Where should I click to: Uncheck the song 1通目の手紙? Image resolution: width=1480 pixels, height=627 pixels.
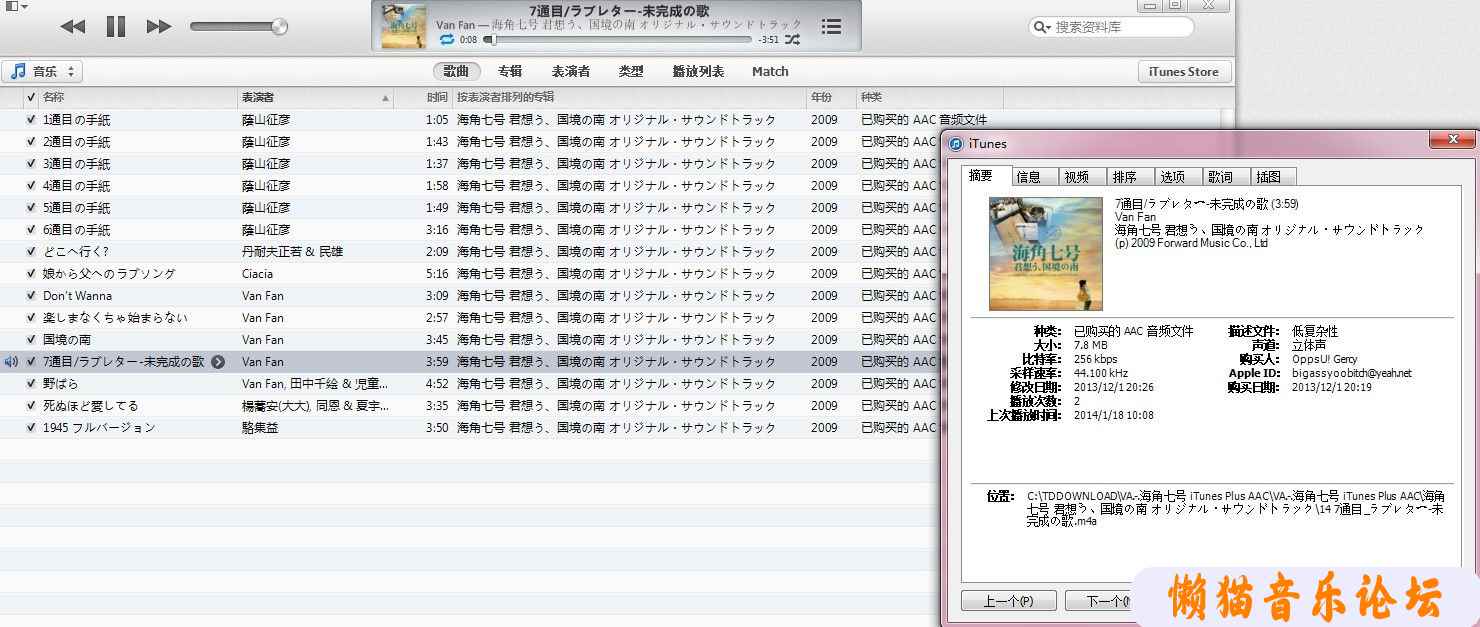point(31,120)
